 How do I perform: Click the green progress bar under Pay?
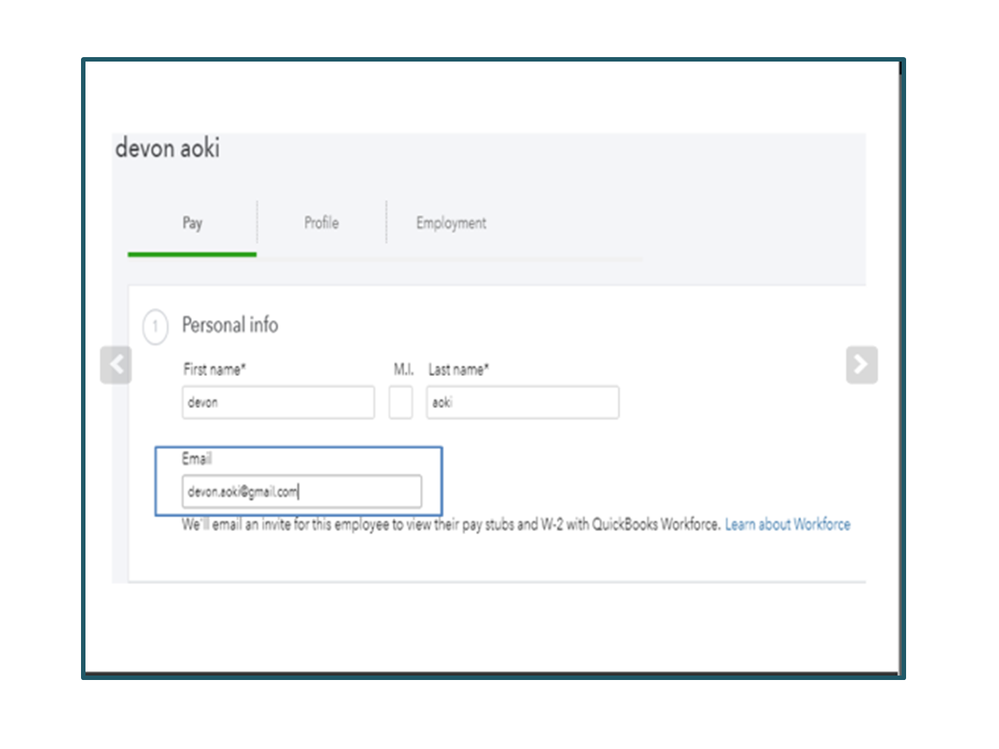click(192, 254)
